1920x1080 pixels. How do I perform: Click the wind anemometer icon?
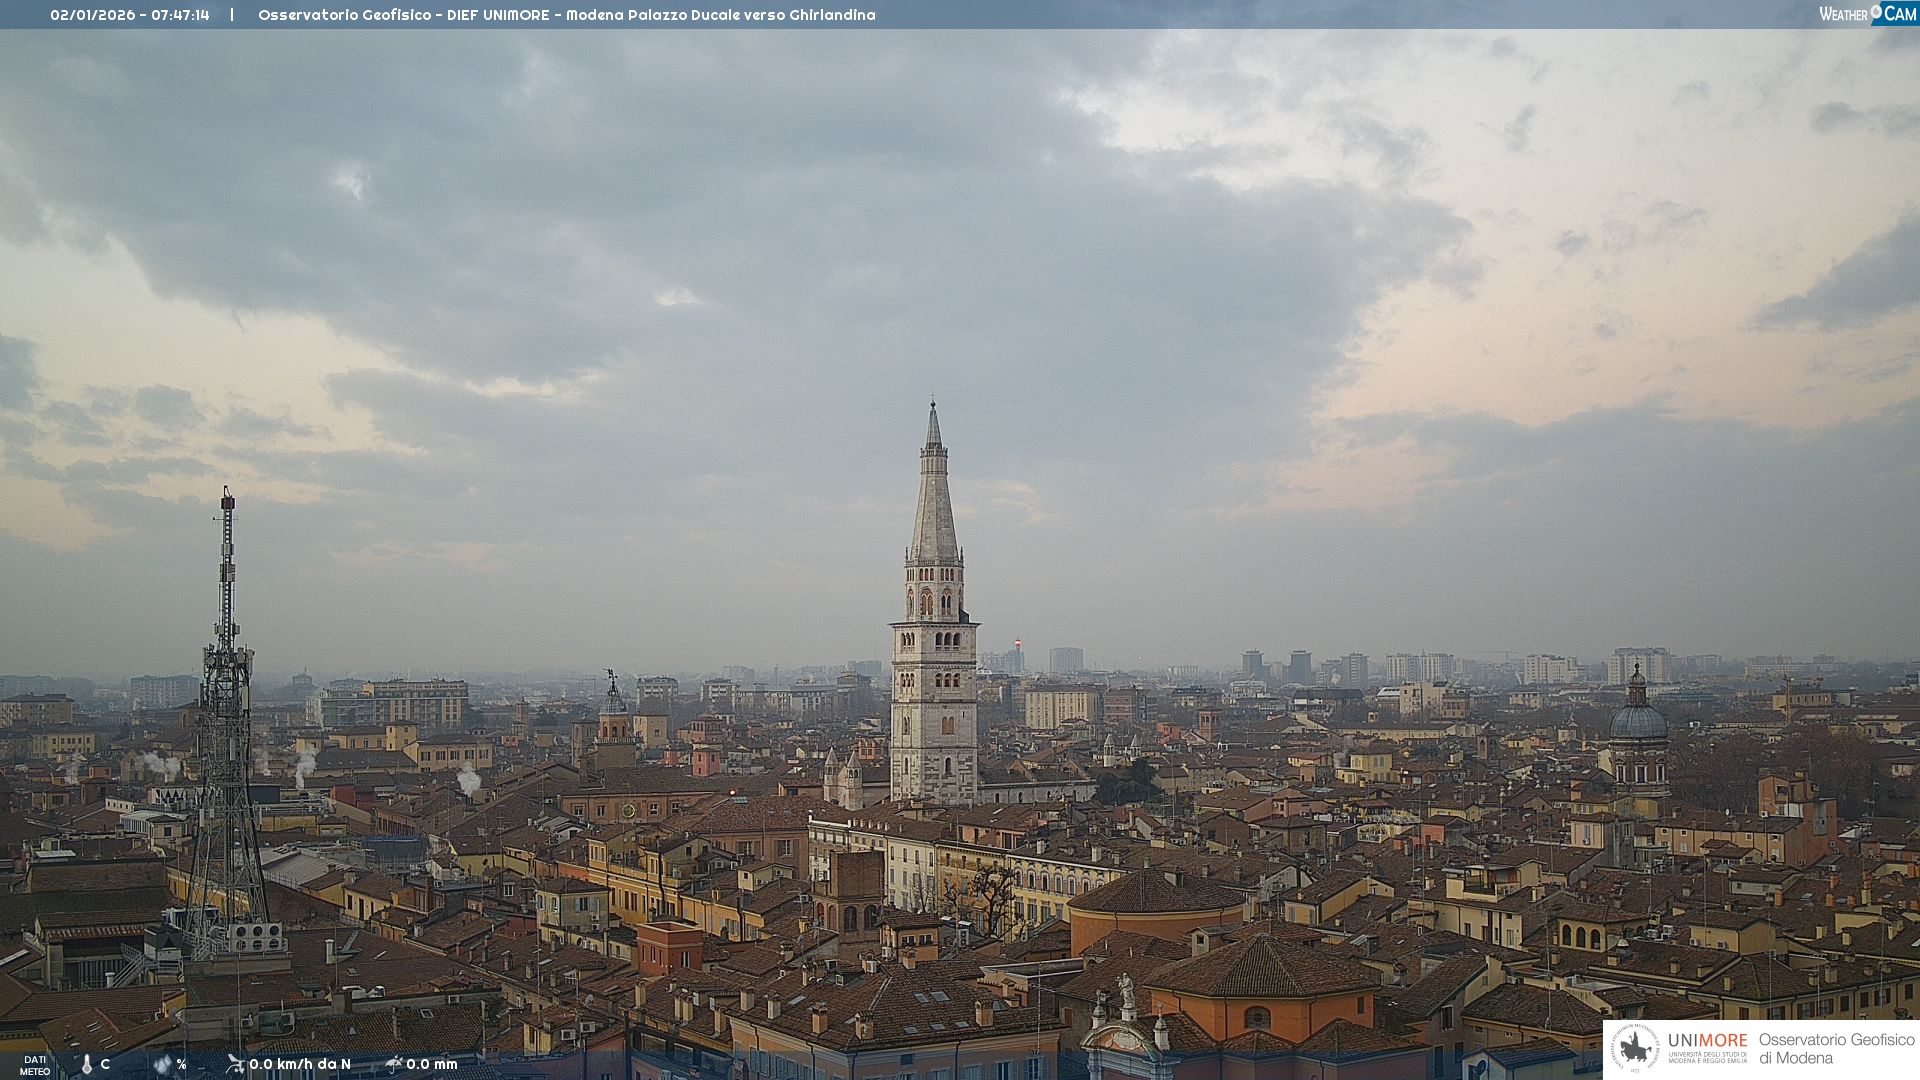(x=235, y=1064)
